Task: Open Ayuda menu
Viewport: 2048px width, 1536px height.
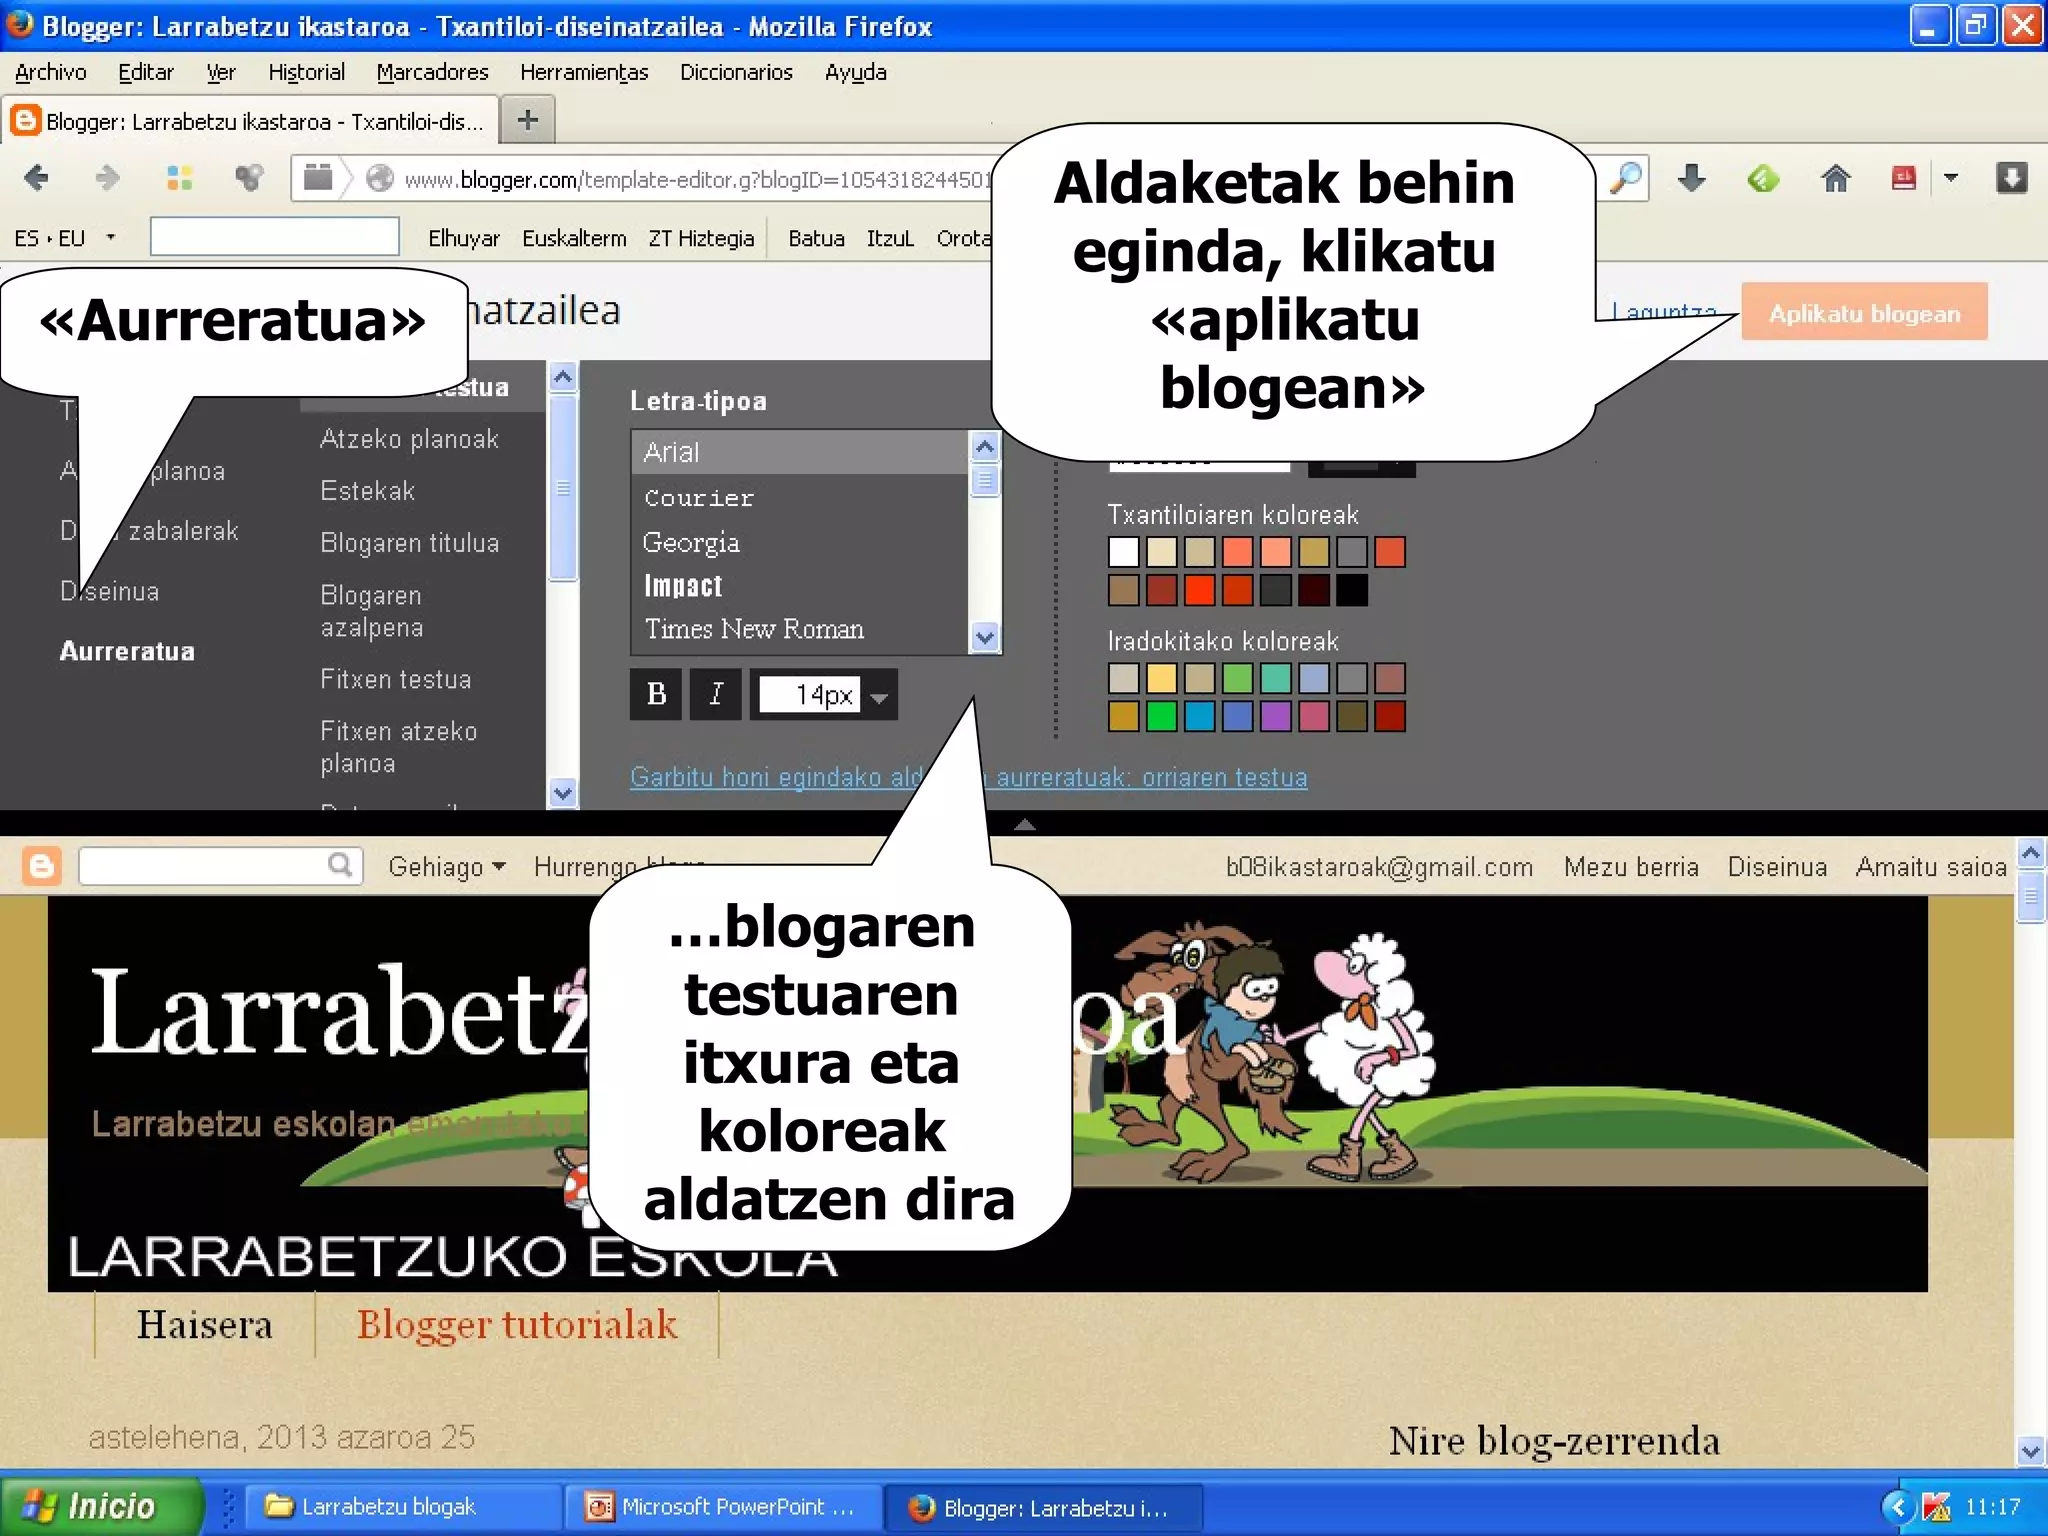Action: click(856, 72)
